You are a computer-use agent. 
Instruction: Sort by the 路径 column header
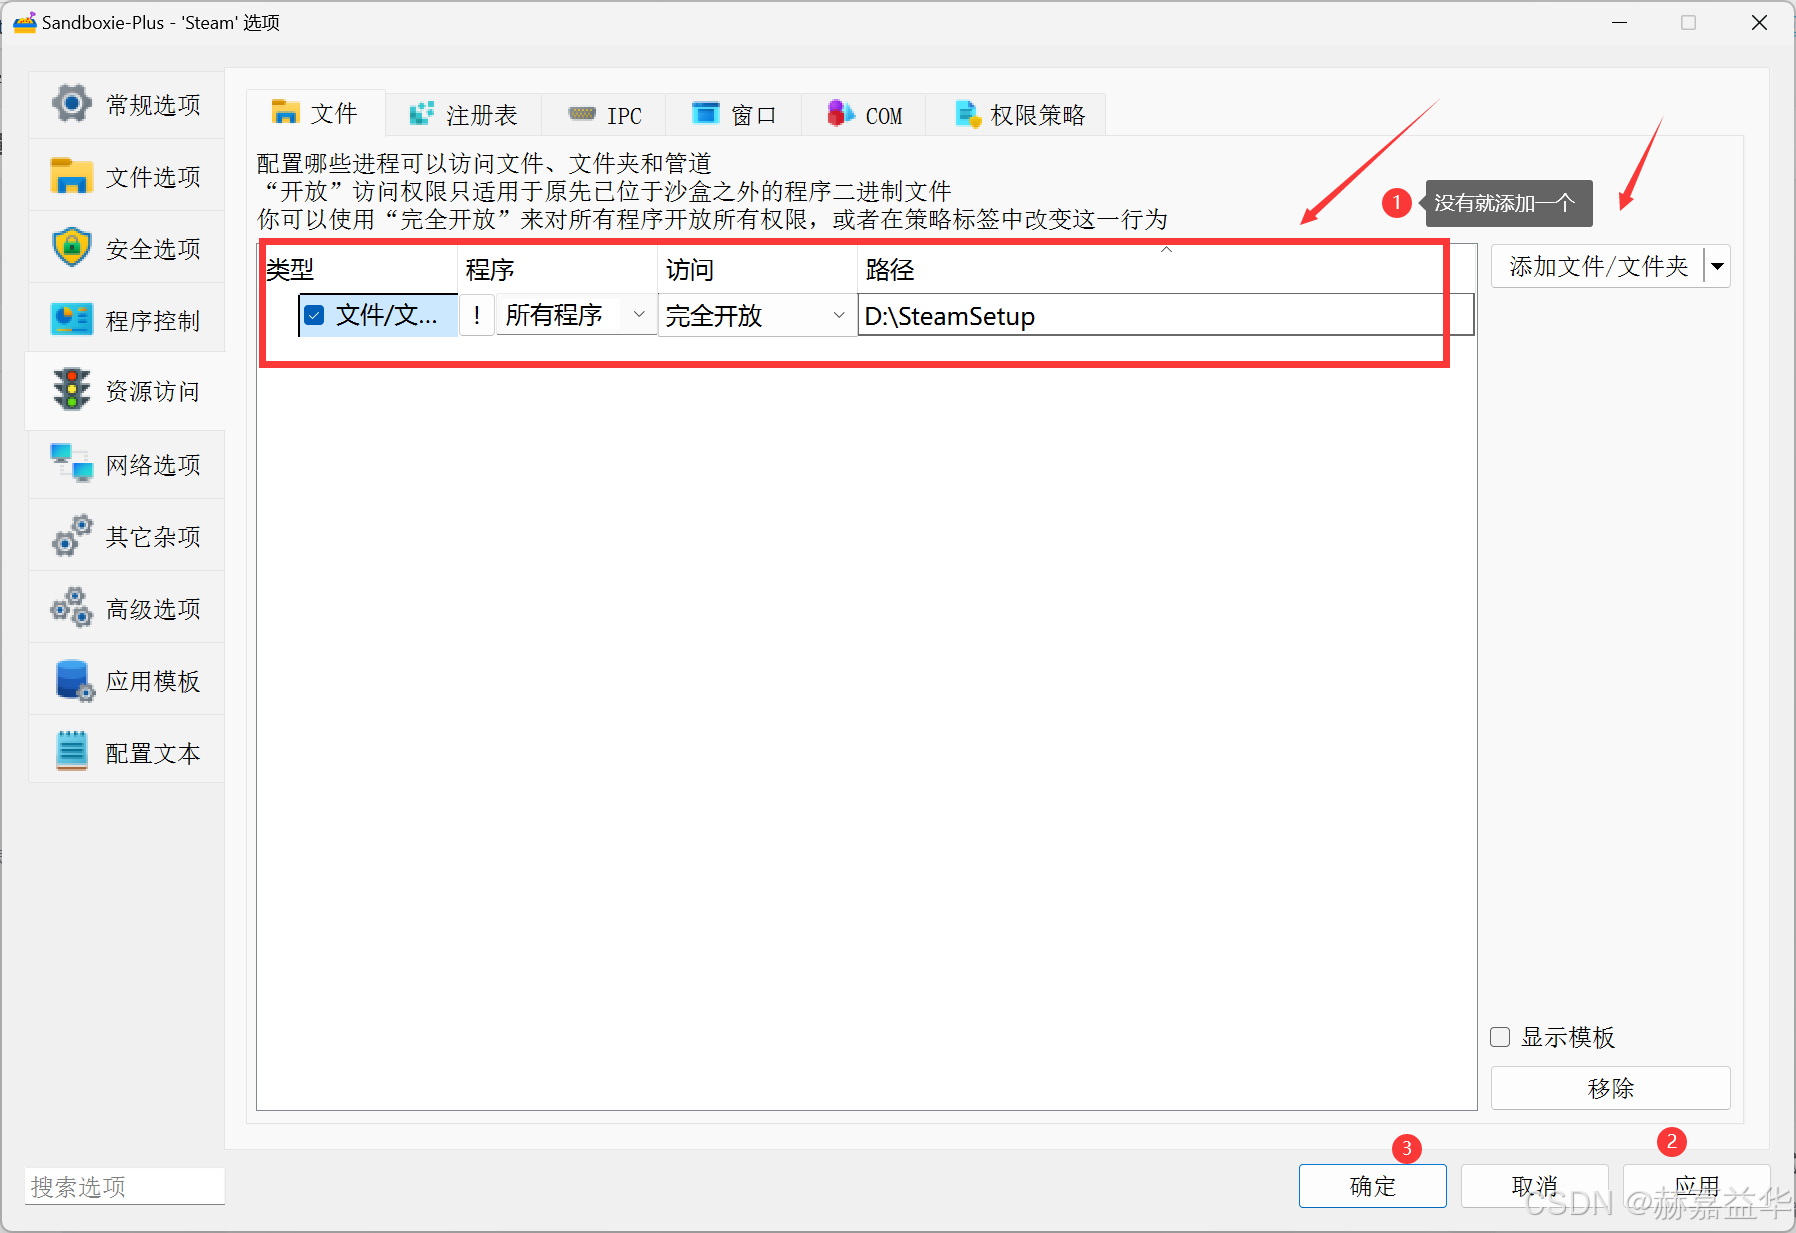point(1166,270)
